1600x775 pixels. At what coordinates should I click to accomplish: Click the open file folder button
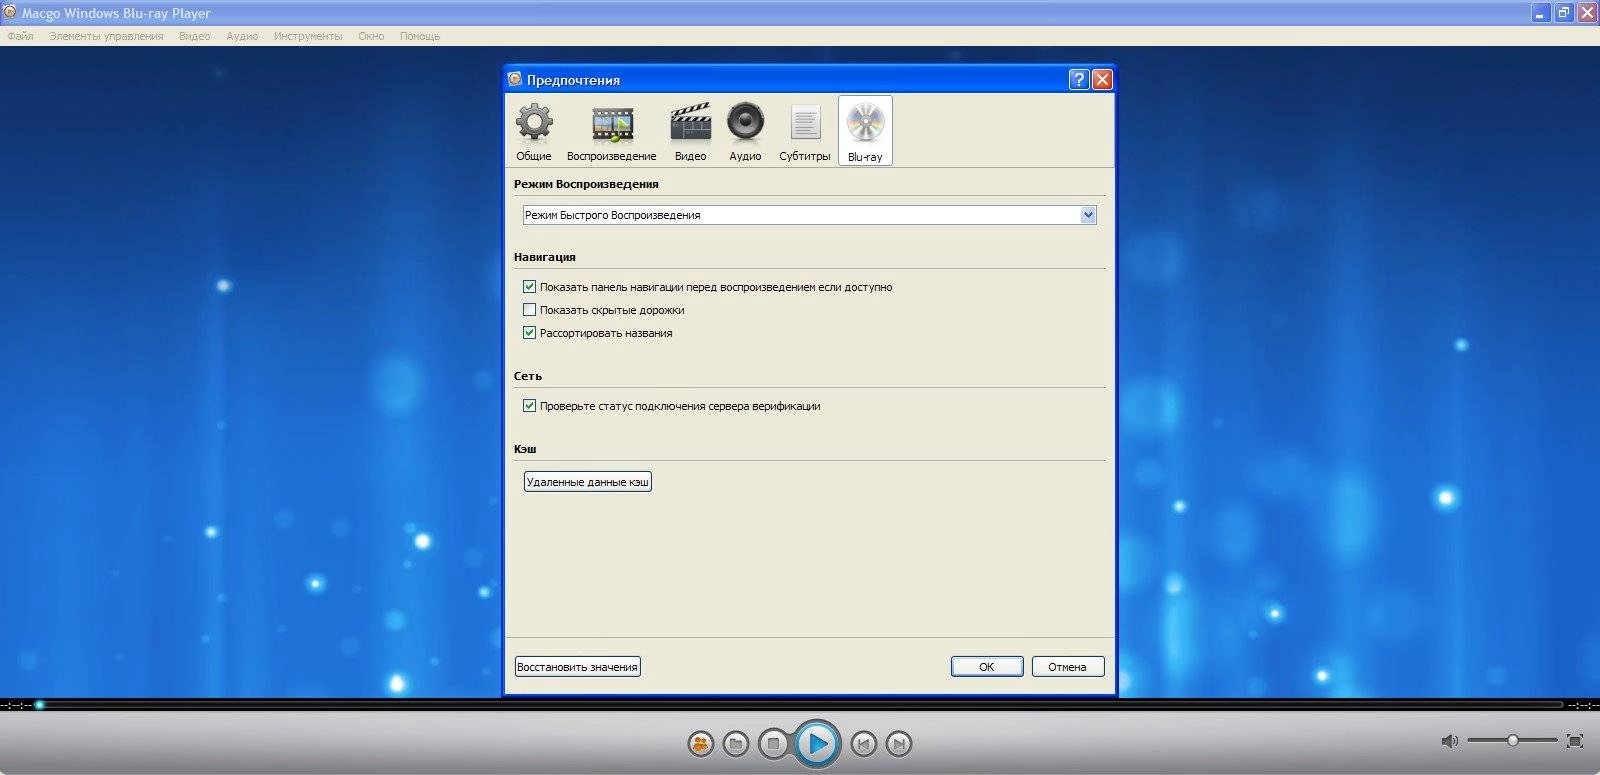(736, 744)
